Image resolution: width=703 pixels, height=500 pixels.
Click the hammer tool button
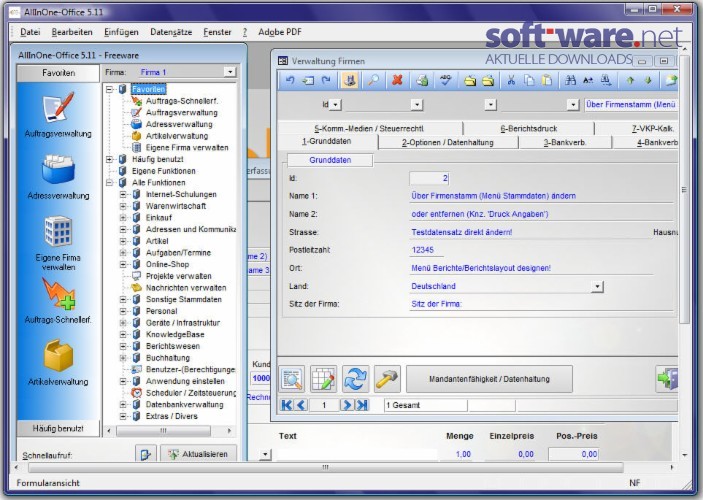coord(386,379)
